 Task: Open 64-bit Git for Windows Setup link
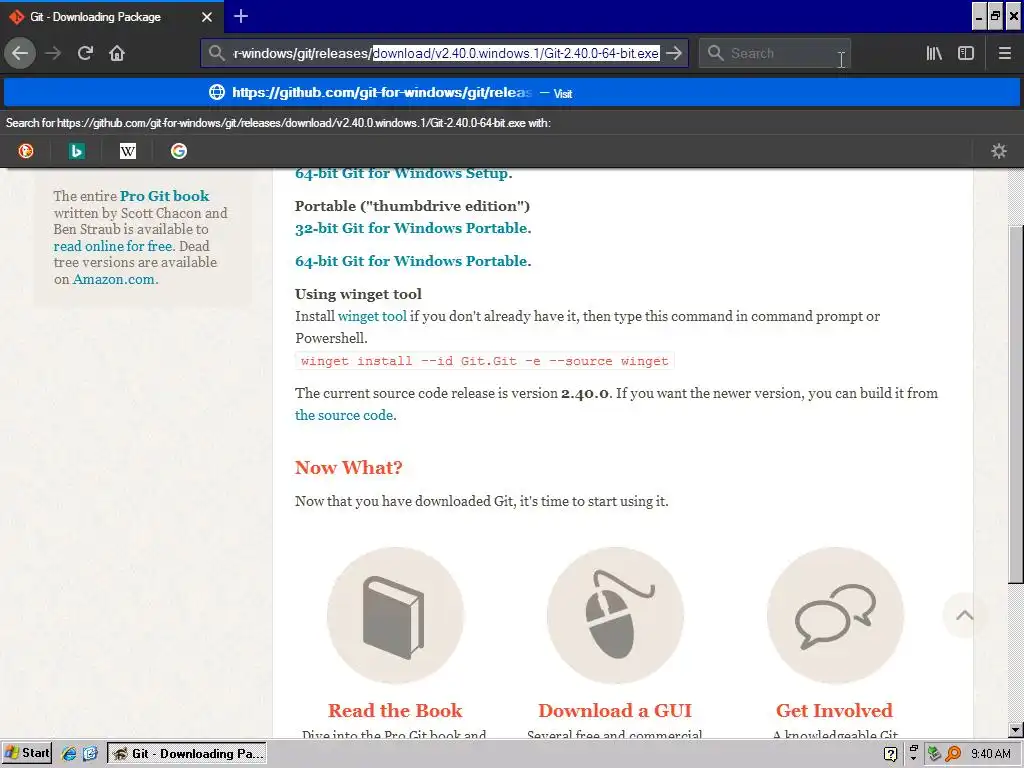(404, 173)
